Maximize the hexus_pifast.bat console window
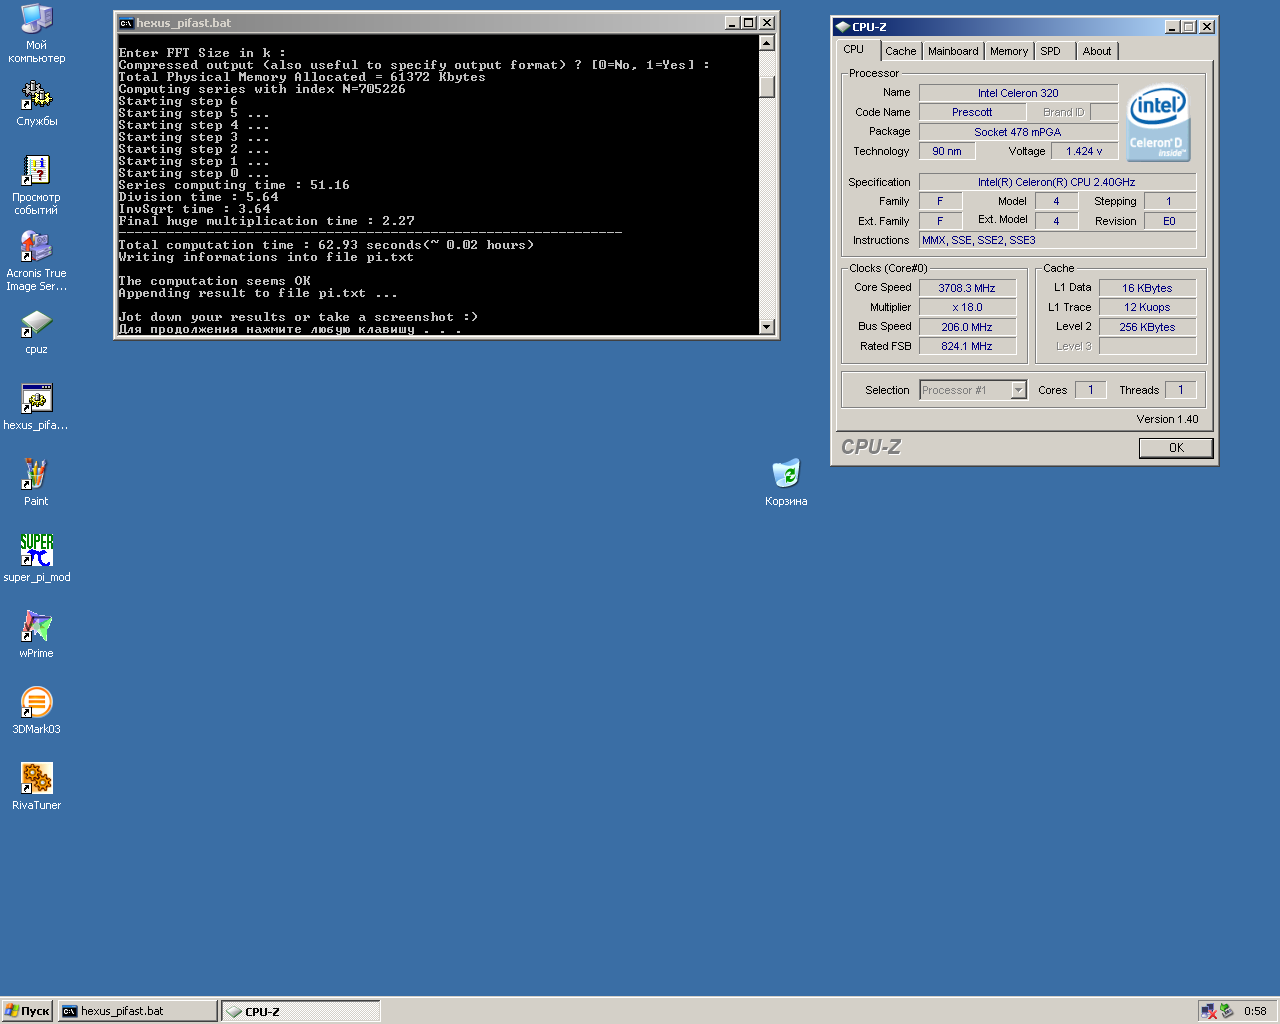Screen dimensions: 1280x1024 click(x=749, y=23)
